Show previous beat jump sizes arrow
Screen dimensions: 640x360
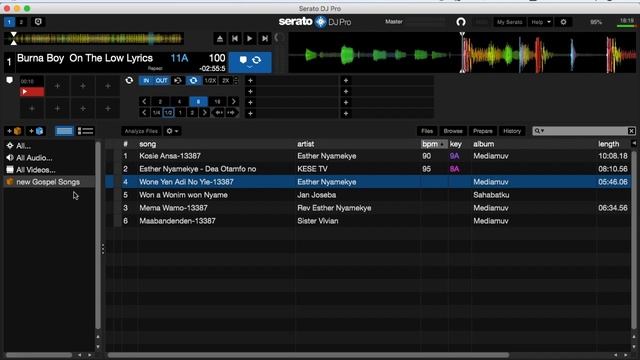(144, 113)
